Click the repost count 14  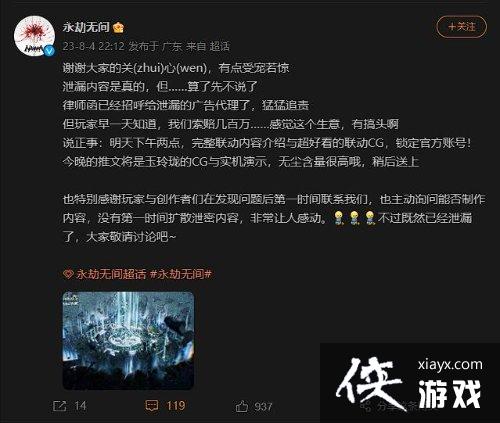tap(80, 406)
